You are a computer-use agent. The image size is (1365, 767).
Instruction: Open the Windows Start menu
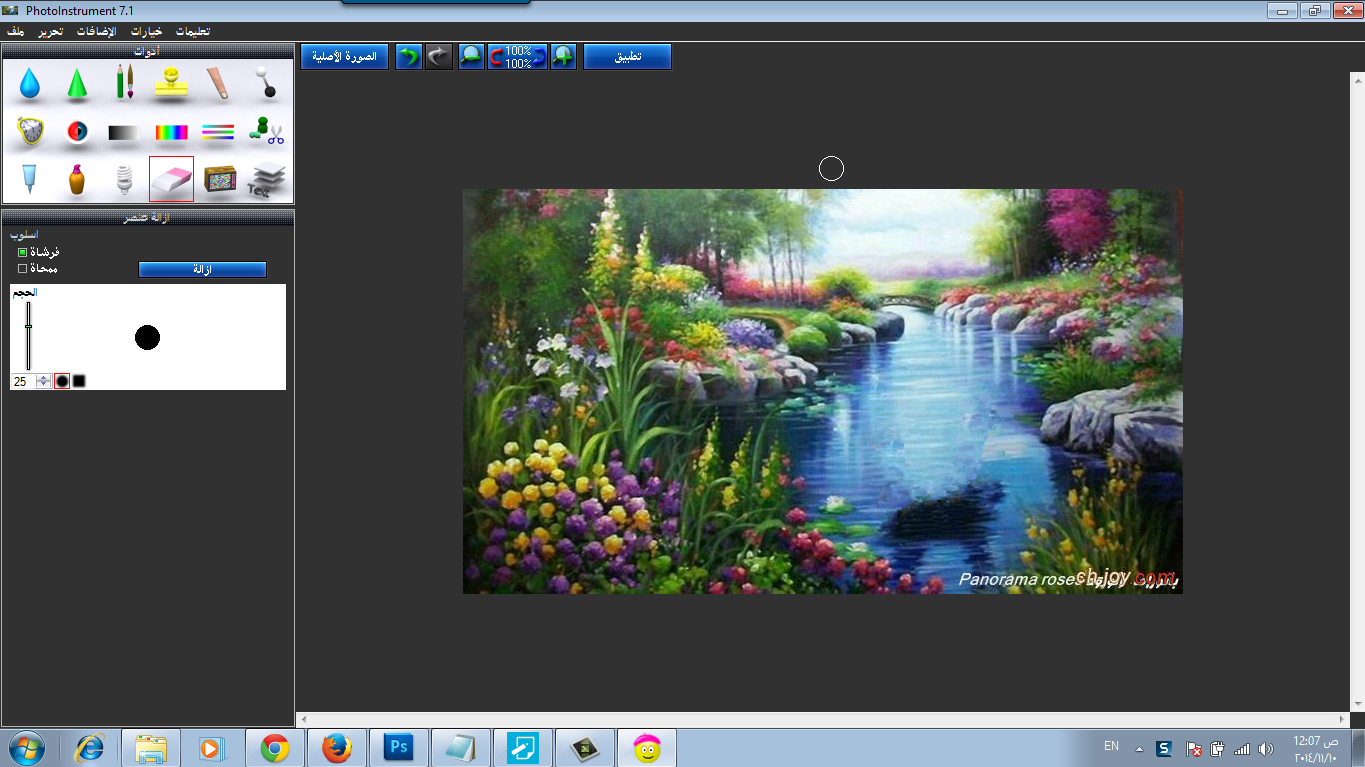pos(26,747)
